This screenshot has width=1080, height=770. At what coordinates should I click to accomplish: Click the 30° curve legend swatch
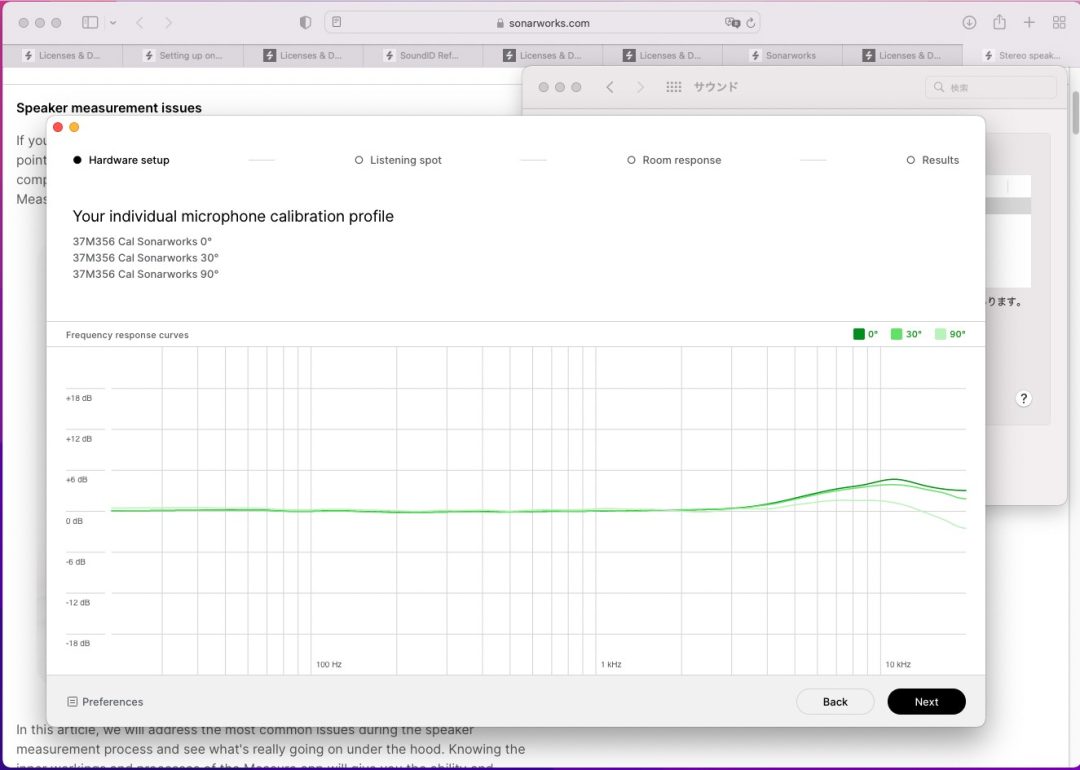click(x=896, y=334)
